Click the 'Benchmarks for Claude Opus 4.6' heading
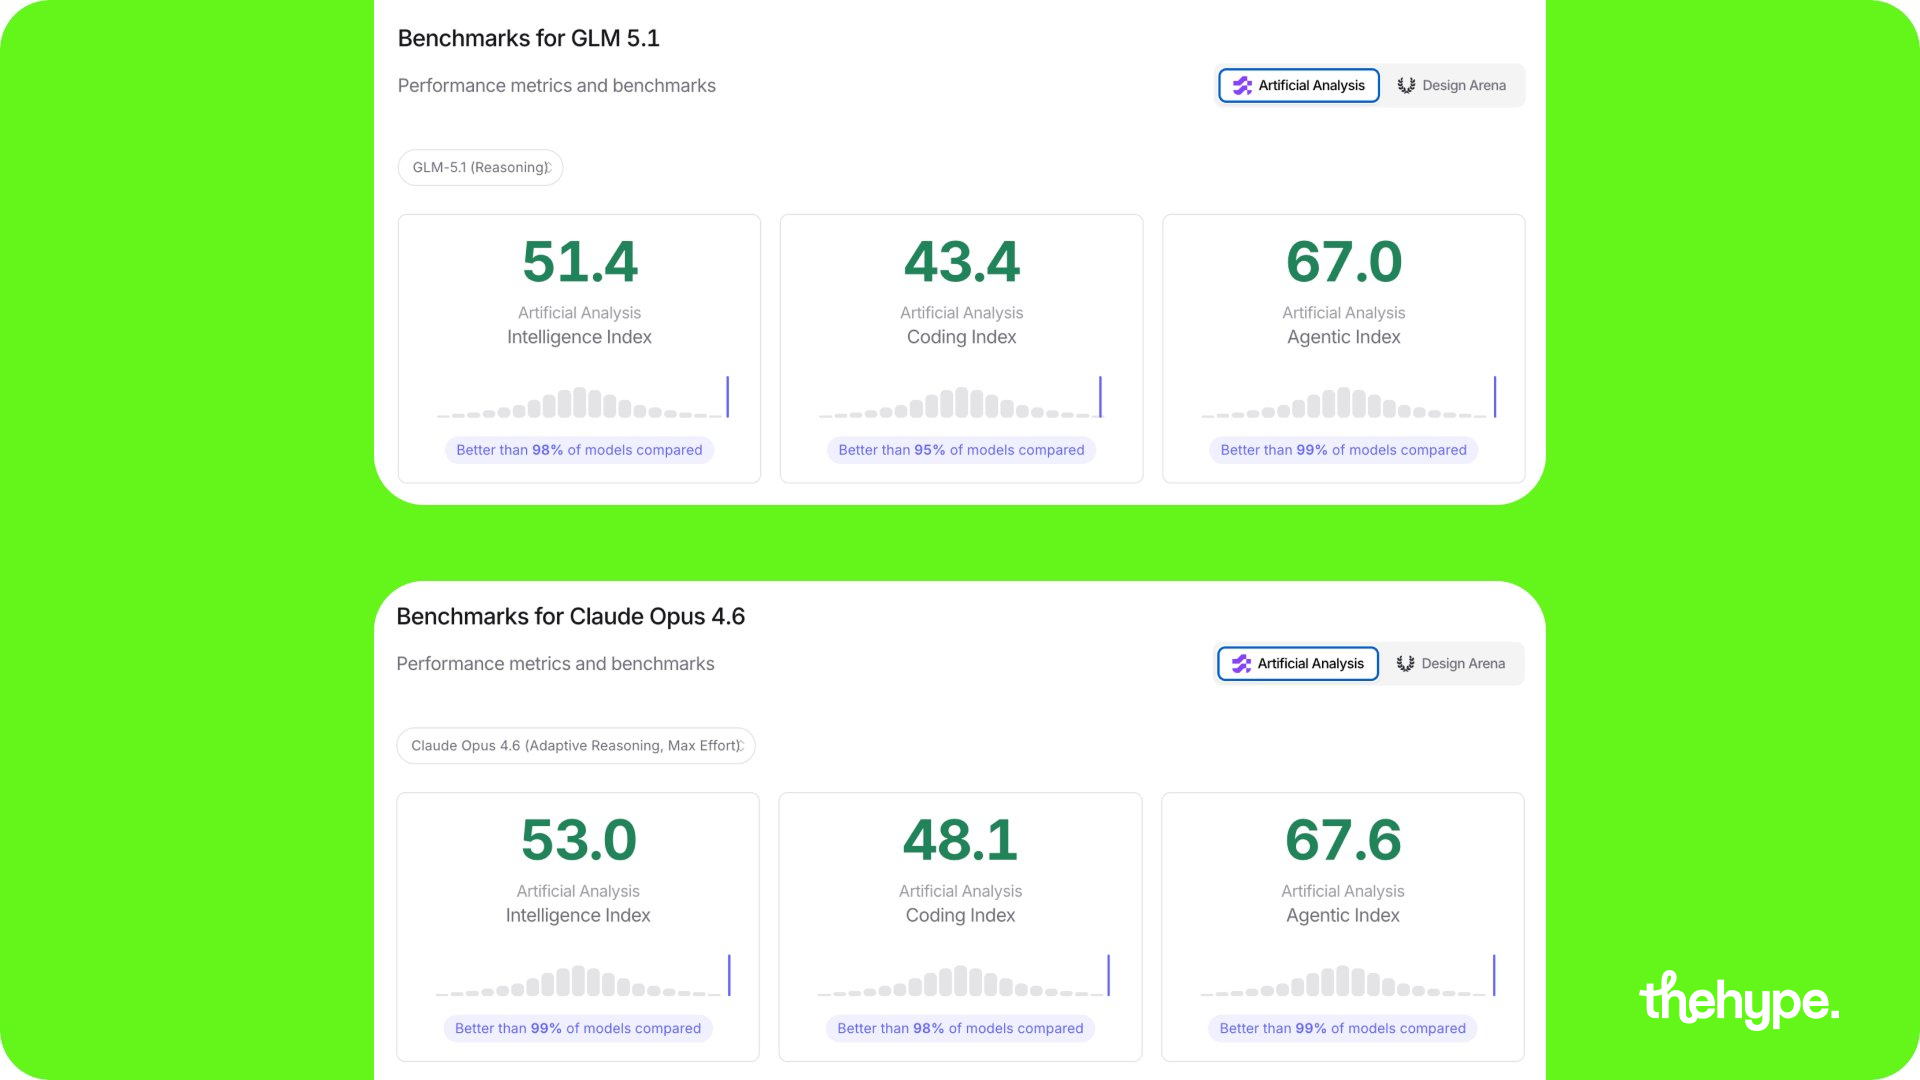This screenshot has width=1920, height=1080. coord(570,616)
